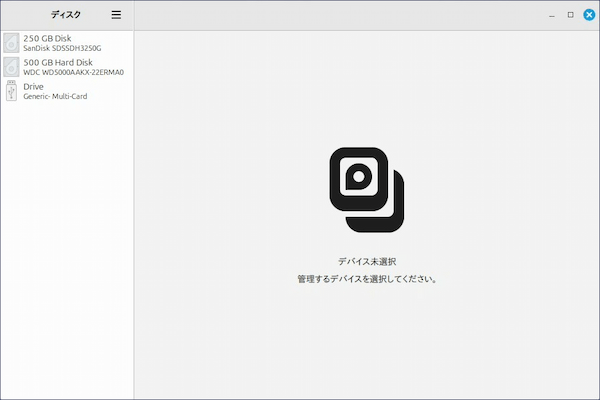This screenshot has height=400, width=600.
Task: Close the Disks application window
Action: pos(589,15)
